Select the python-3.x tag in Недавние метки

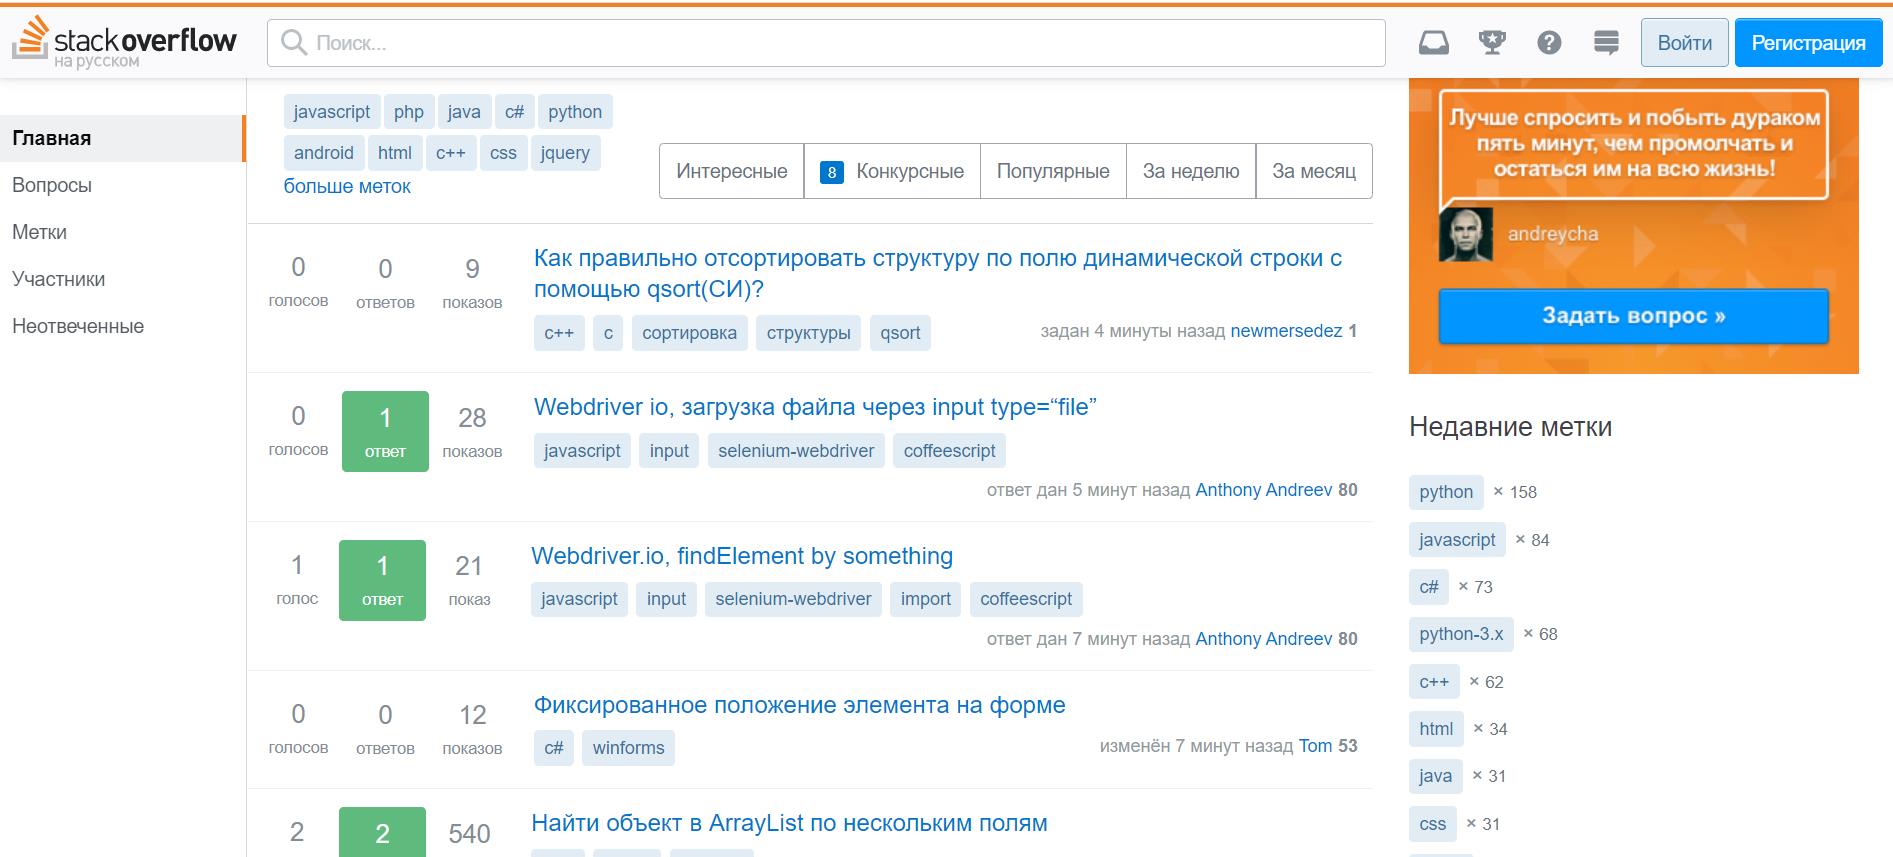coord(1460,634)
